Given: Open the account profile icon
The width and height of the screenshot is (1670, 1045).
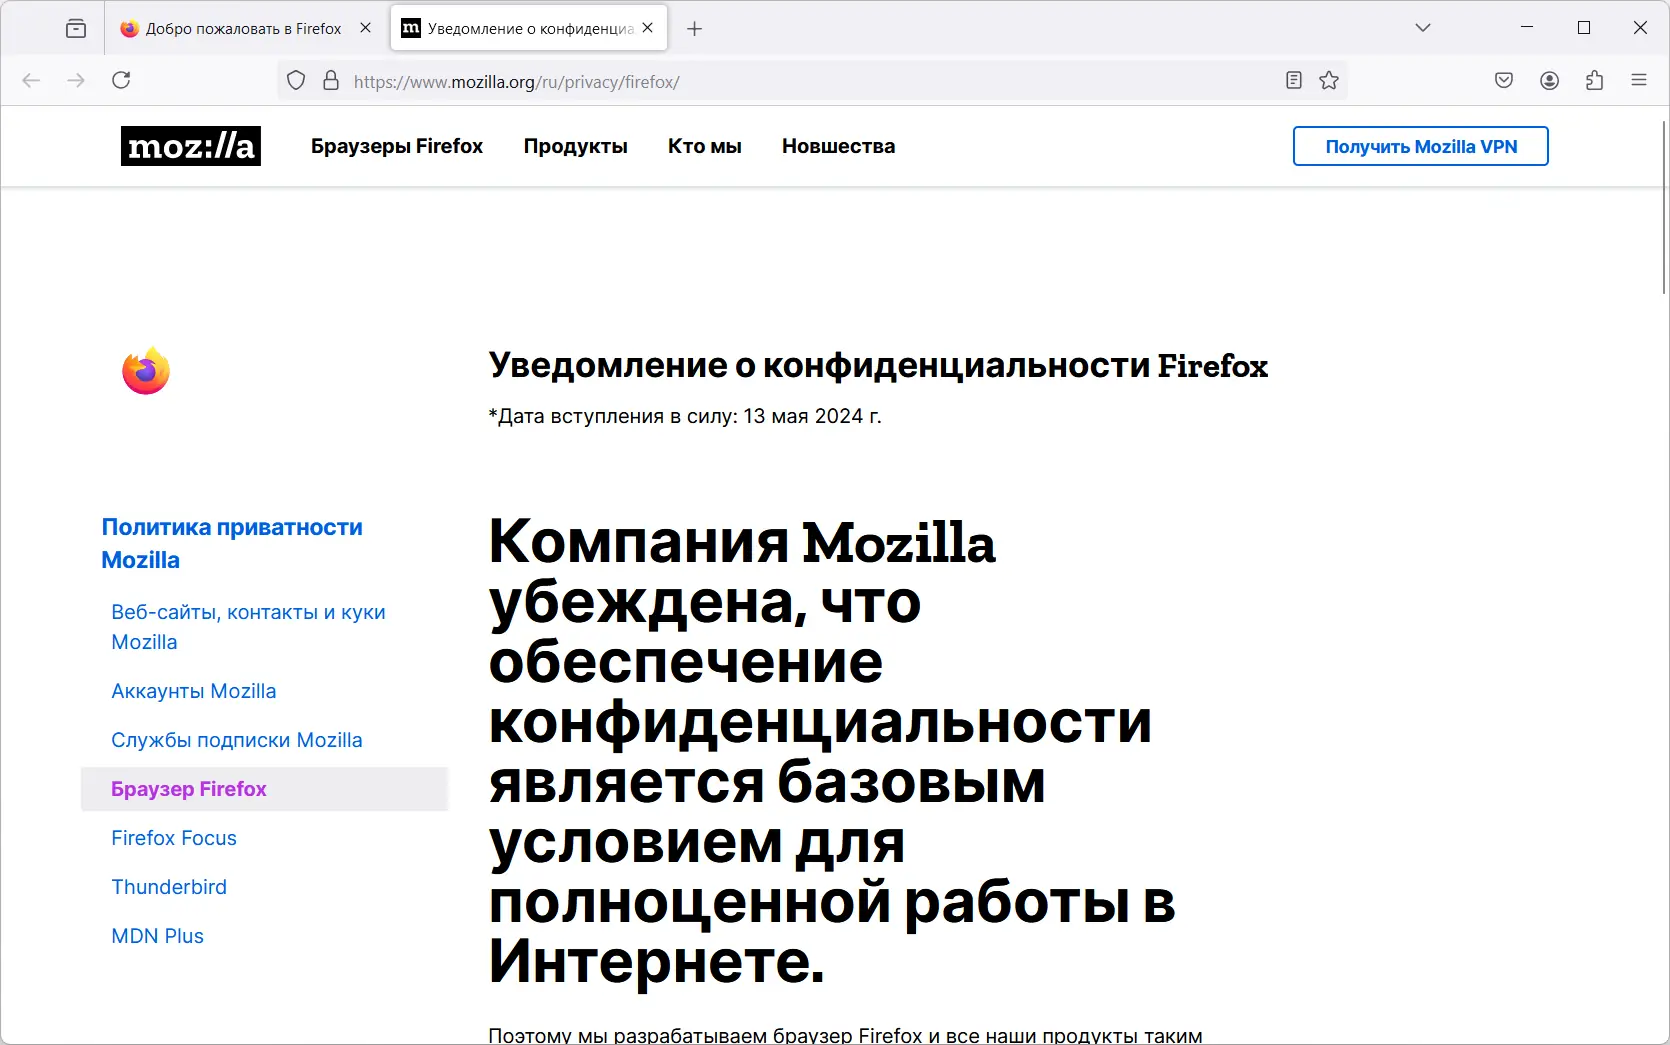Looking at the screenshot, I should [1550, 80].
